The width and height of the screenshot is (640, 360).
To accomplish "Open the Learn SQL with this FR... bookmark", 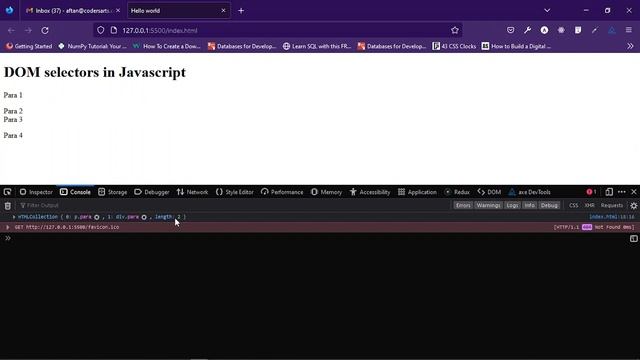I will tap(317, 46).
